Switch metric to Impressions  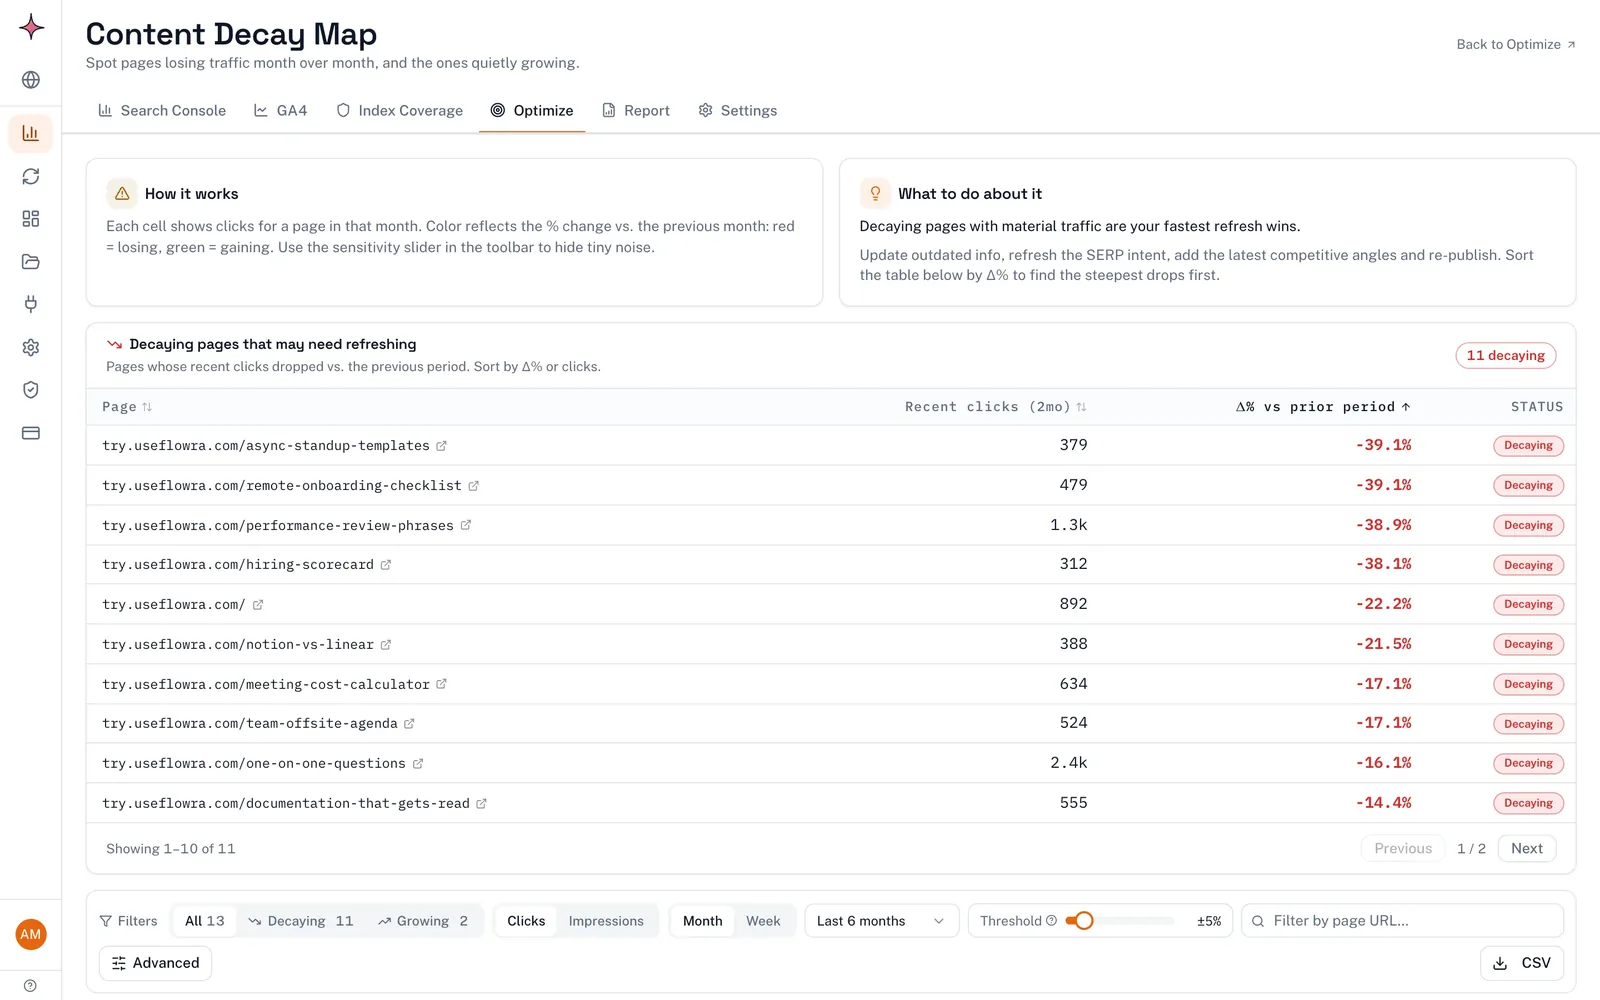(x=606, y=921)
